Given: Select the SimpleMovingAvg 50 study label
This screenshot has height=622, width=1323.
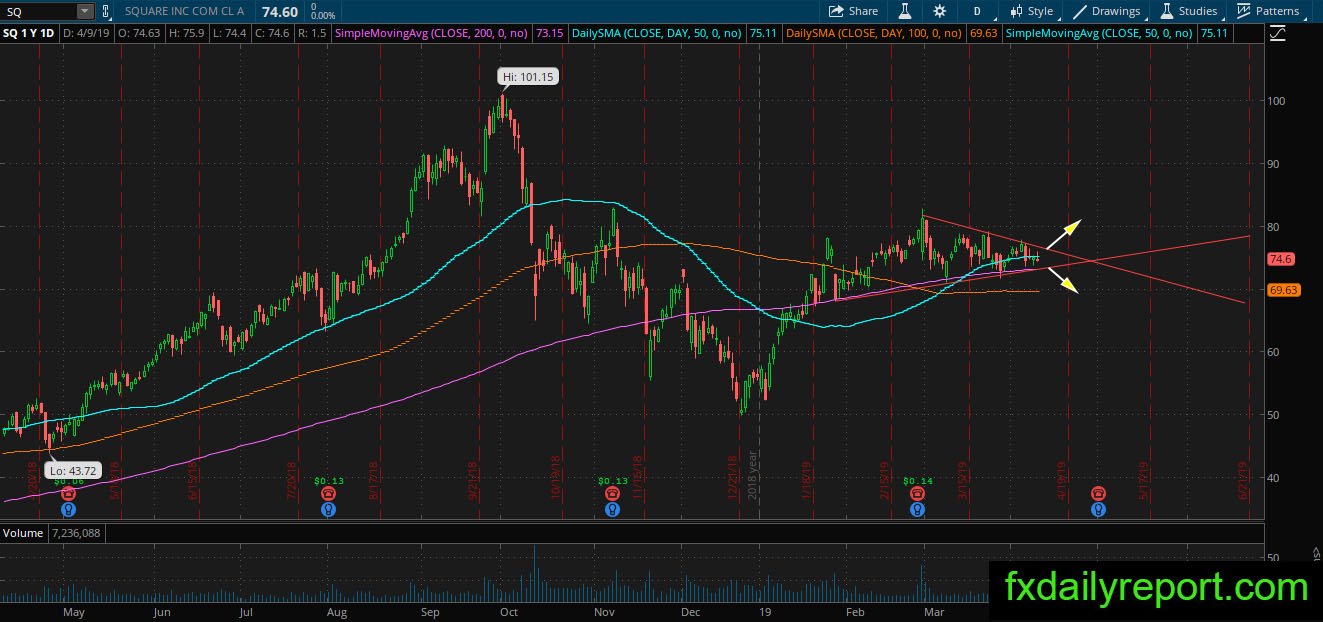Looking at the screenshot, I should click(x=1099, y=33).
